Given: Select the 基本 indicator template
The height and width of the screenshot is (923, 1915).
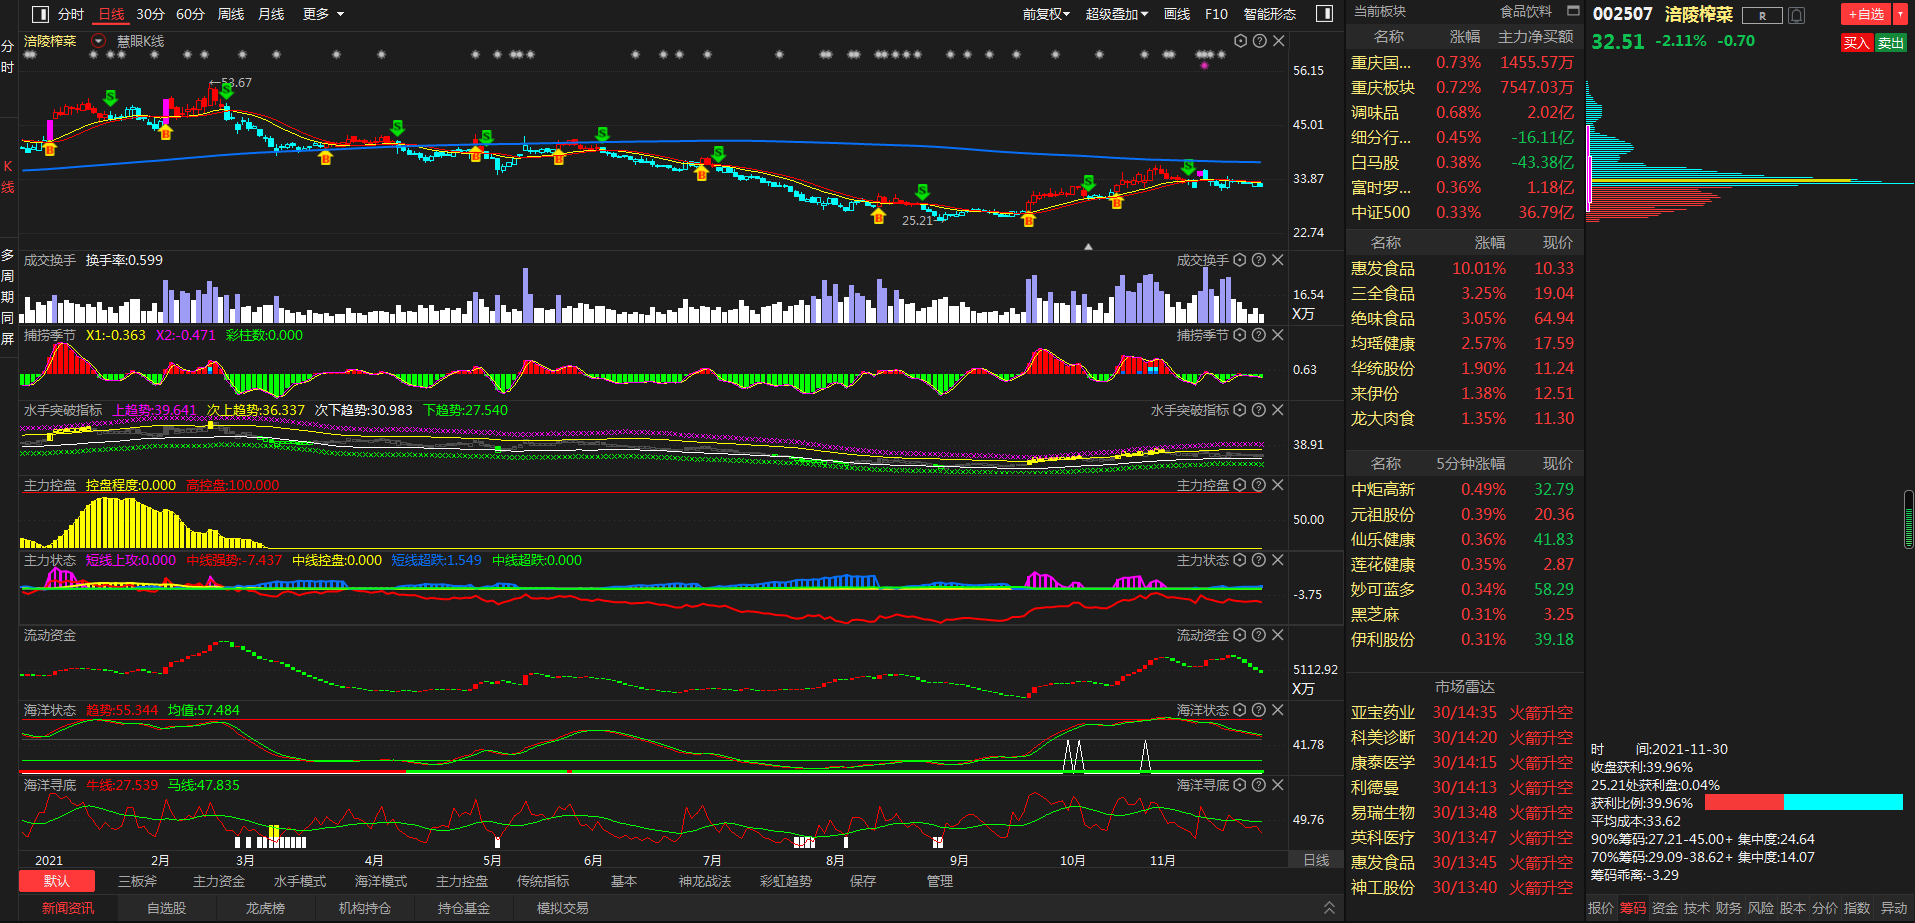Looking at the screenshot, I should pos(624,881).
